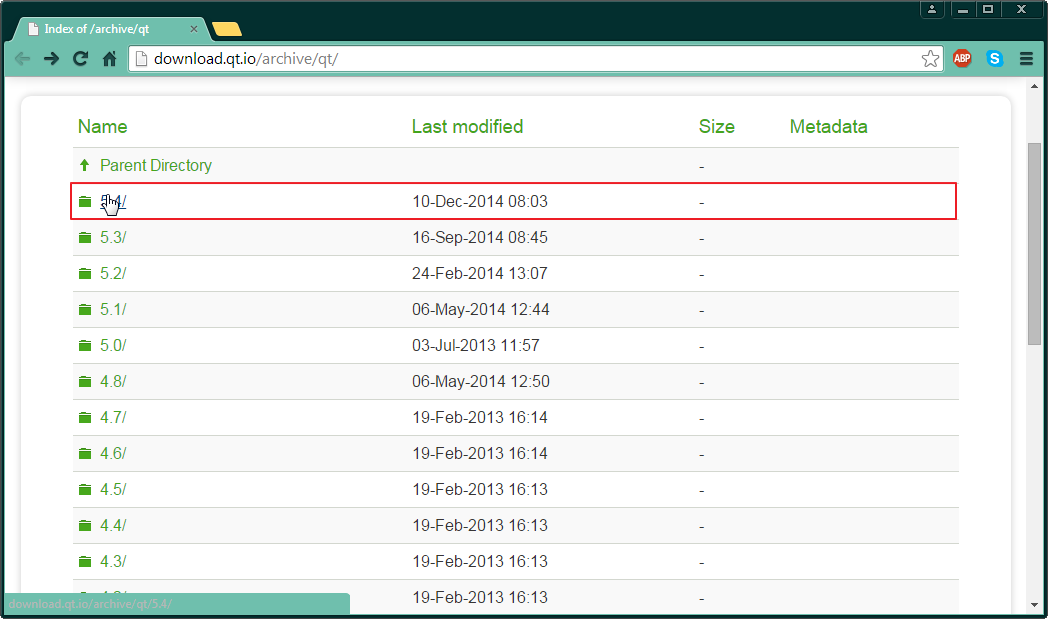Screen dimensions: 1048x619
Task: Click the folder icon for 5.3/
Action: (x=85, y=237)
